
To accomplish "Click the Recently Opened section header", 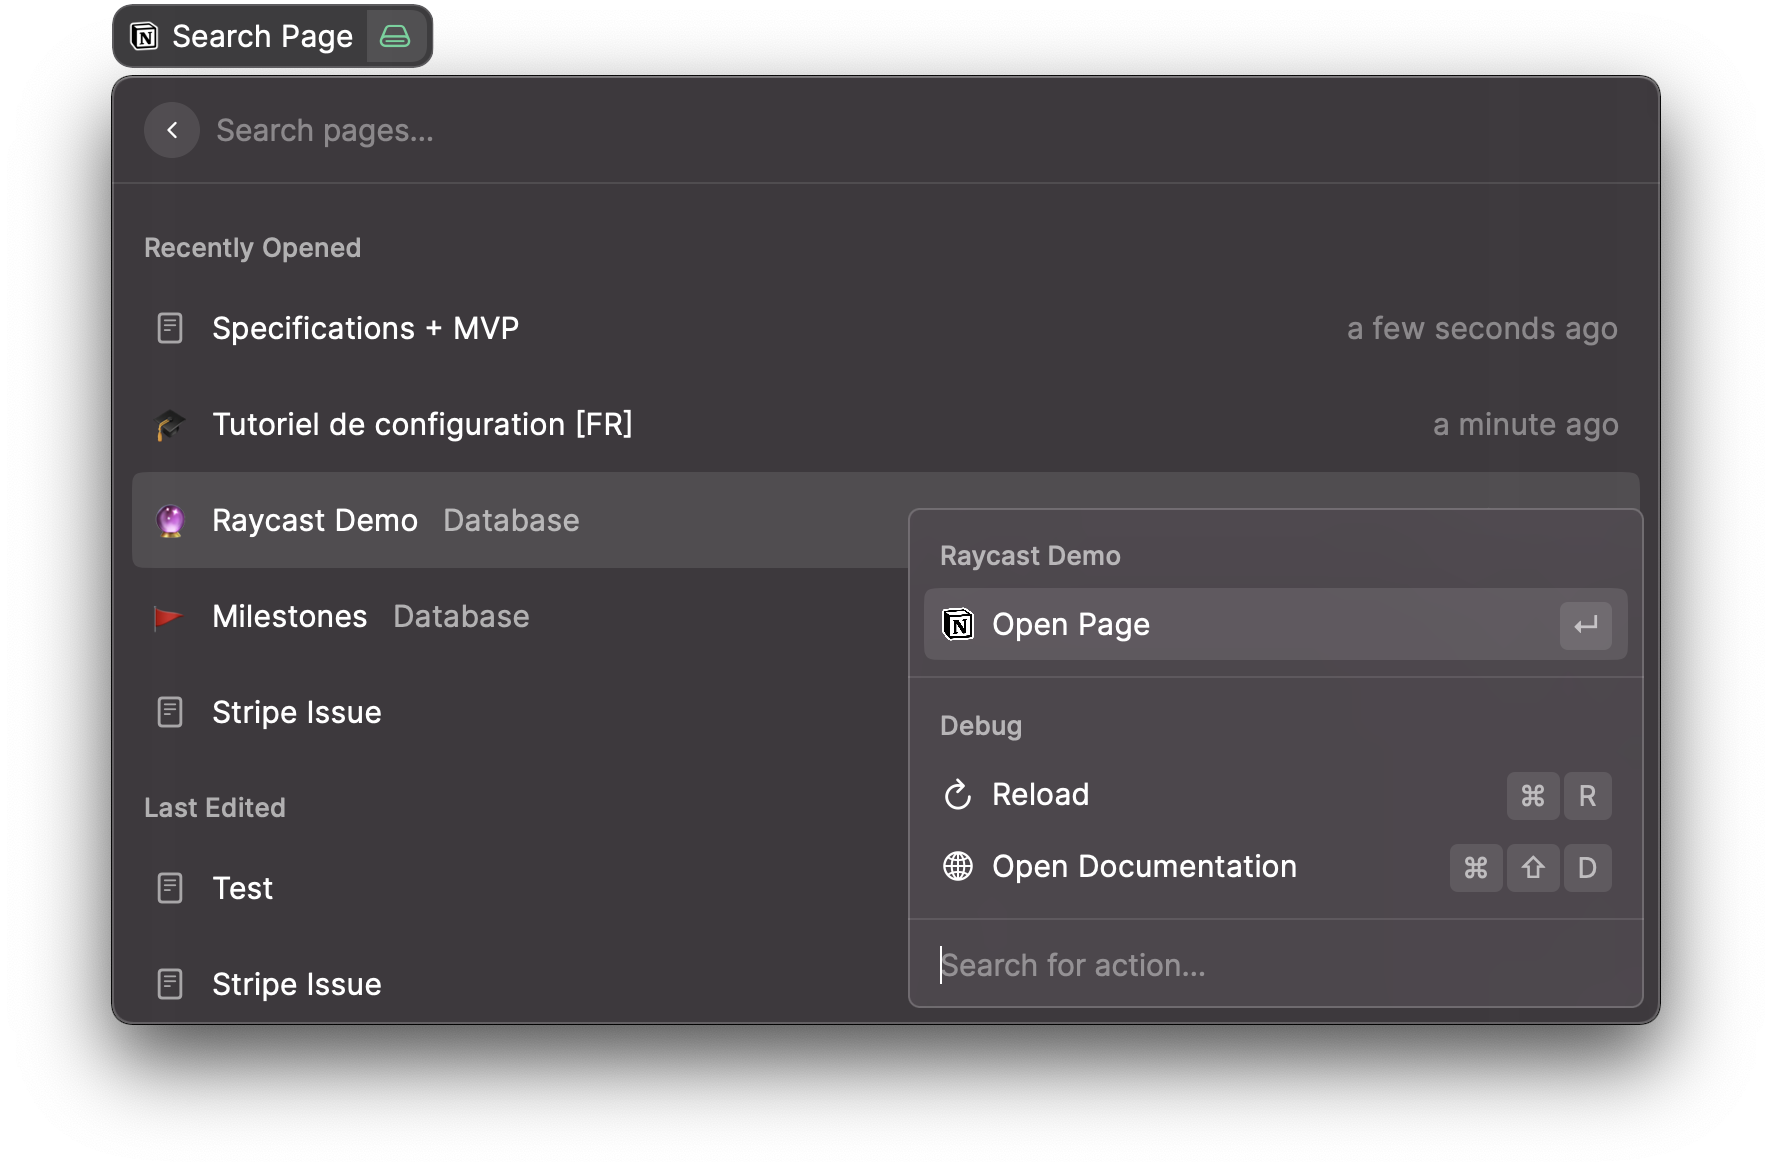I will tap(252, 248).
